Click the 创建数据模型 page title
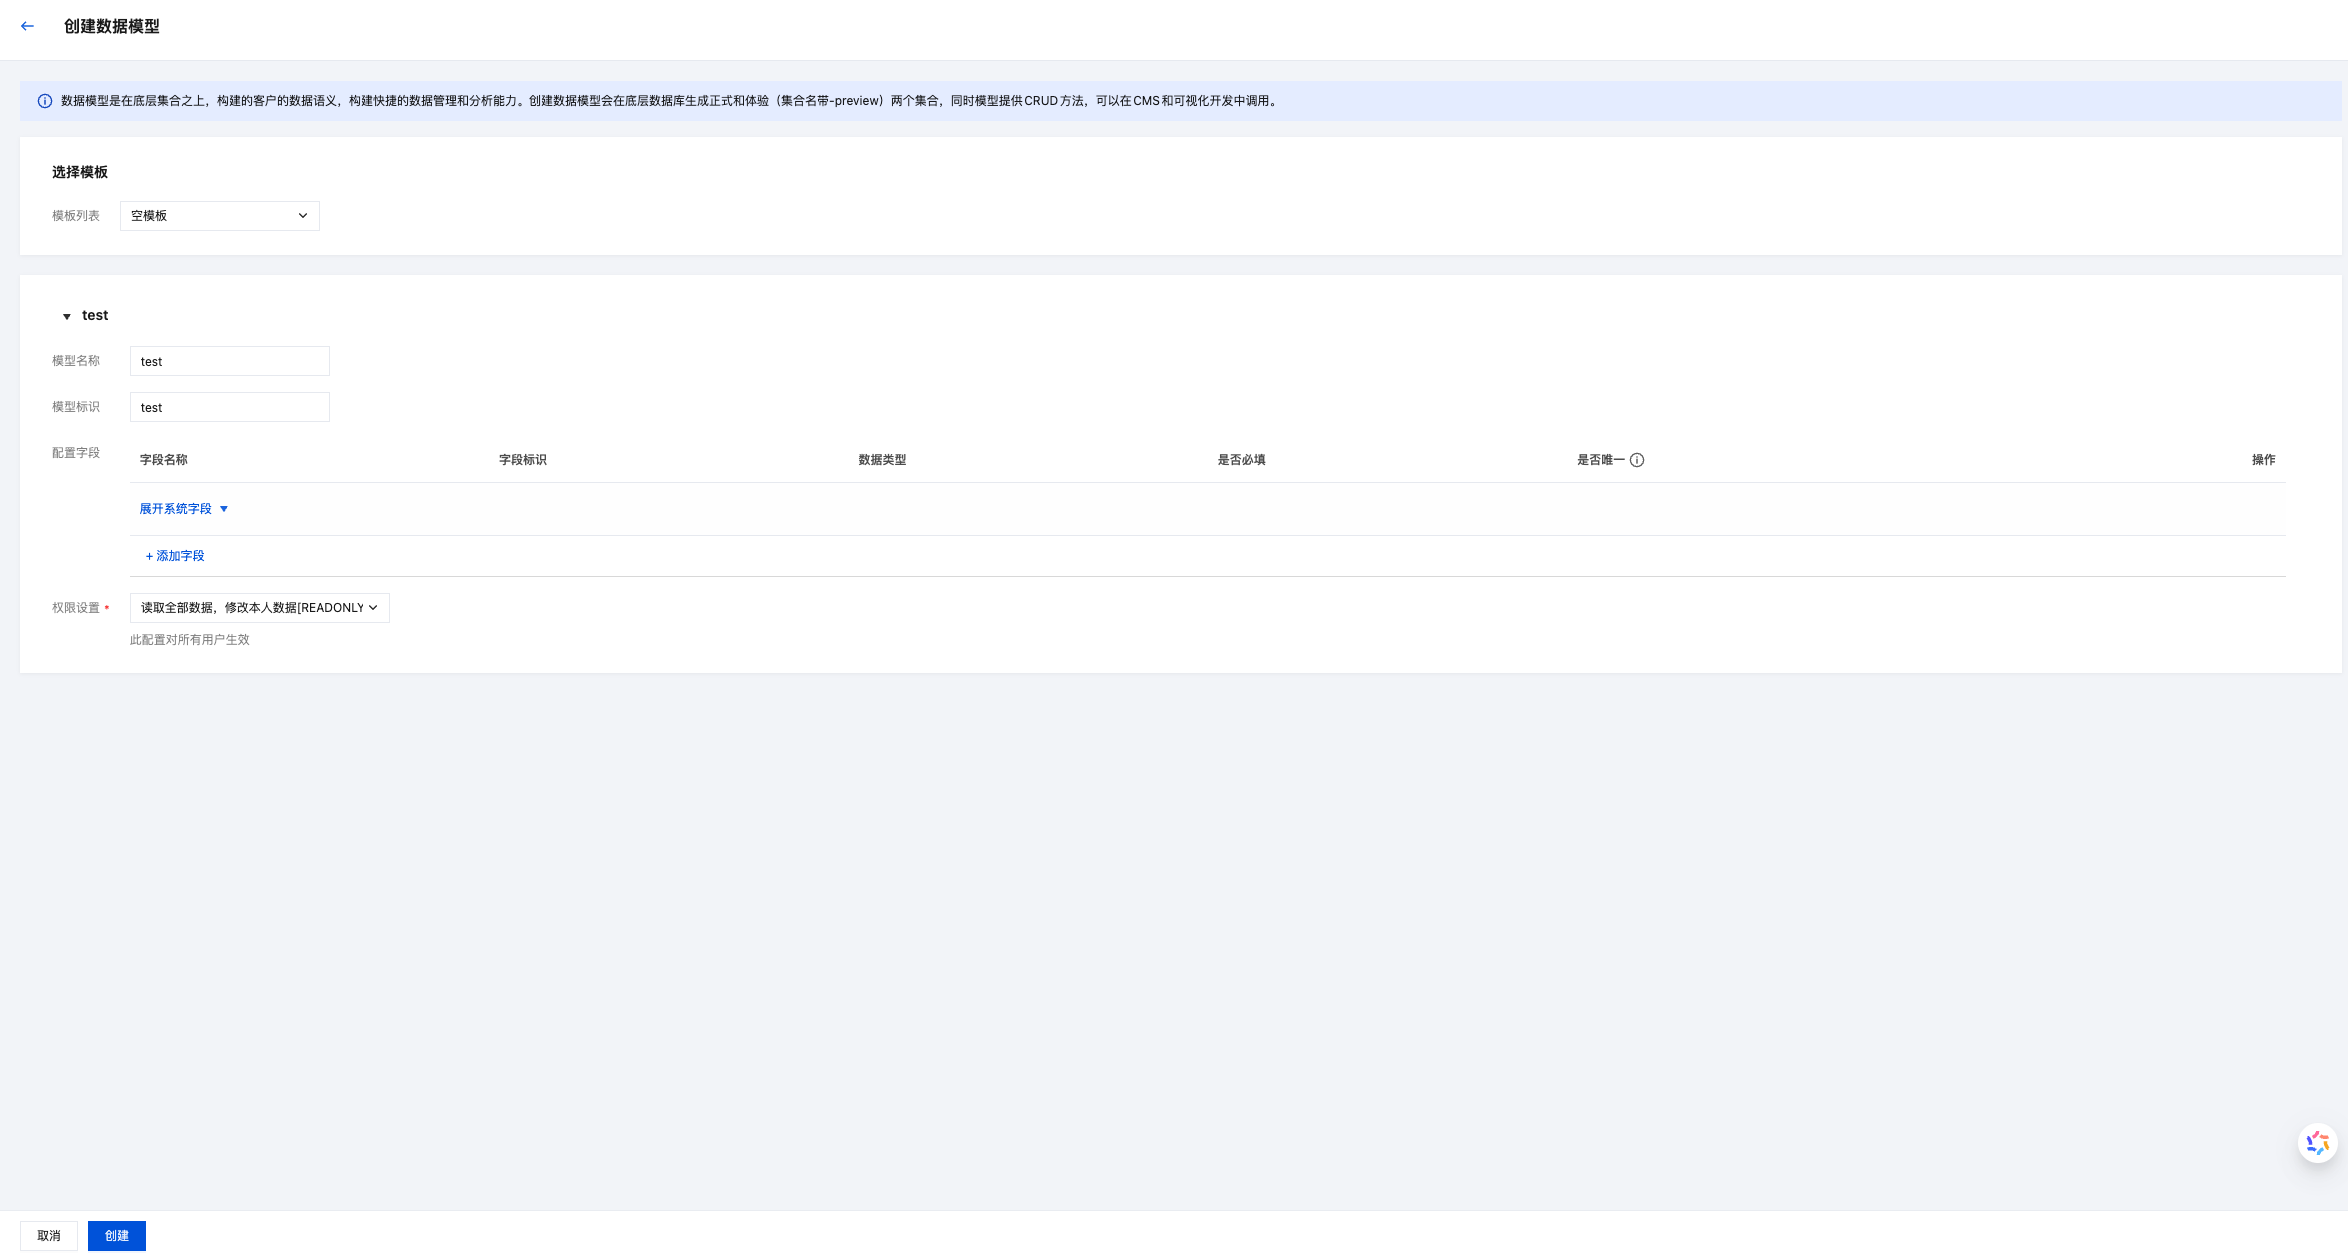This screenshot has width=2348, height=1257. [x=112, y=26]
